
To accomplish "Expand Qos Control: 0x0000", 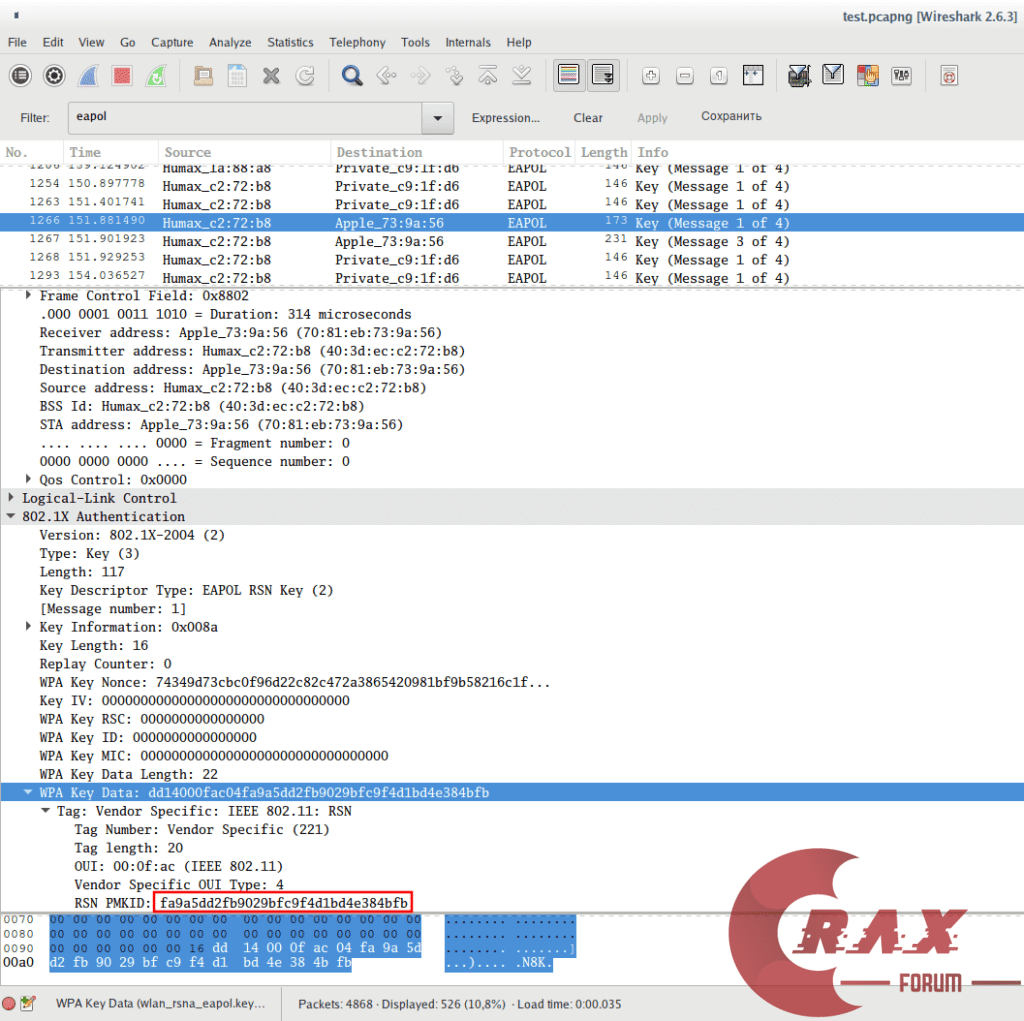I will coord(28,479).
